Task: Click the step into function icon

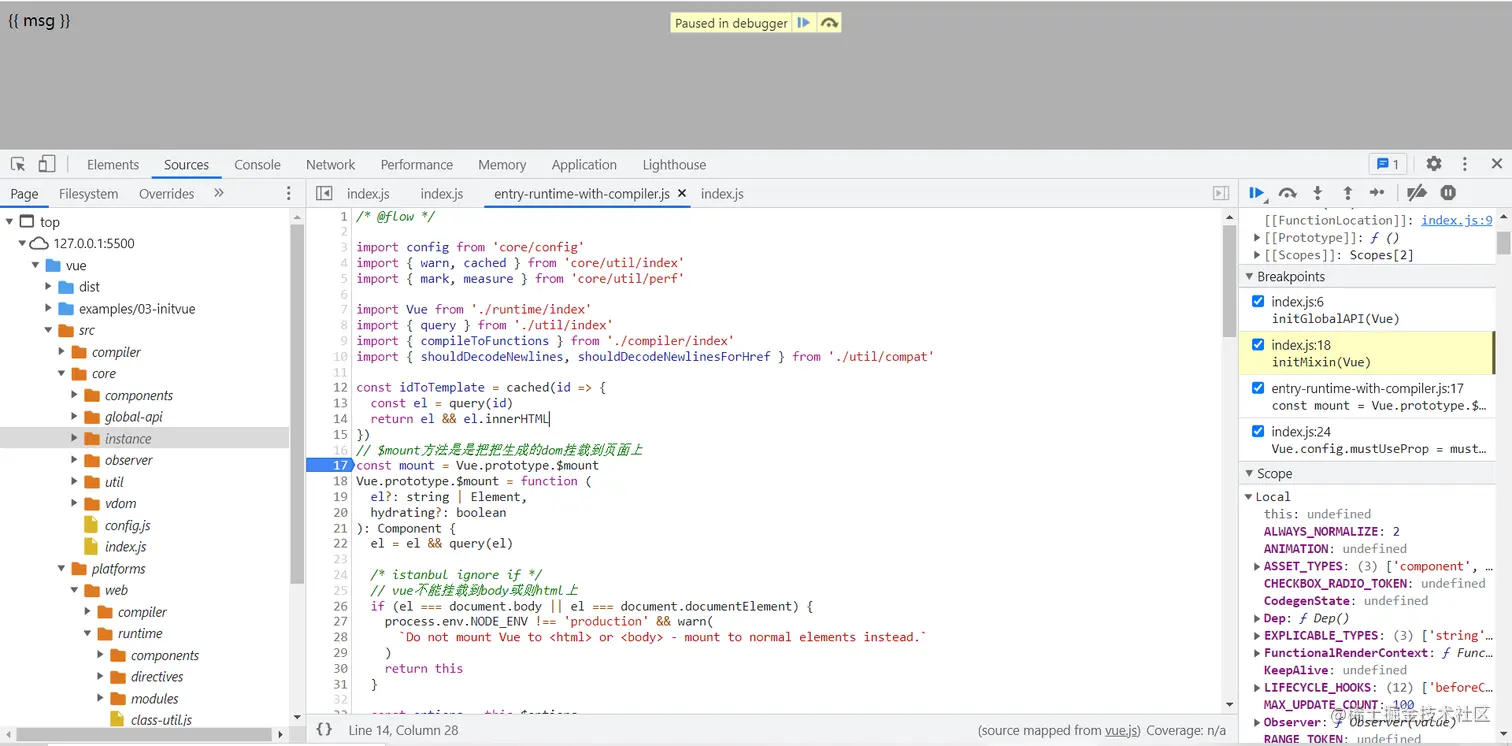Action: (x=1318, y=193)
